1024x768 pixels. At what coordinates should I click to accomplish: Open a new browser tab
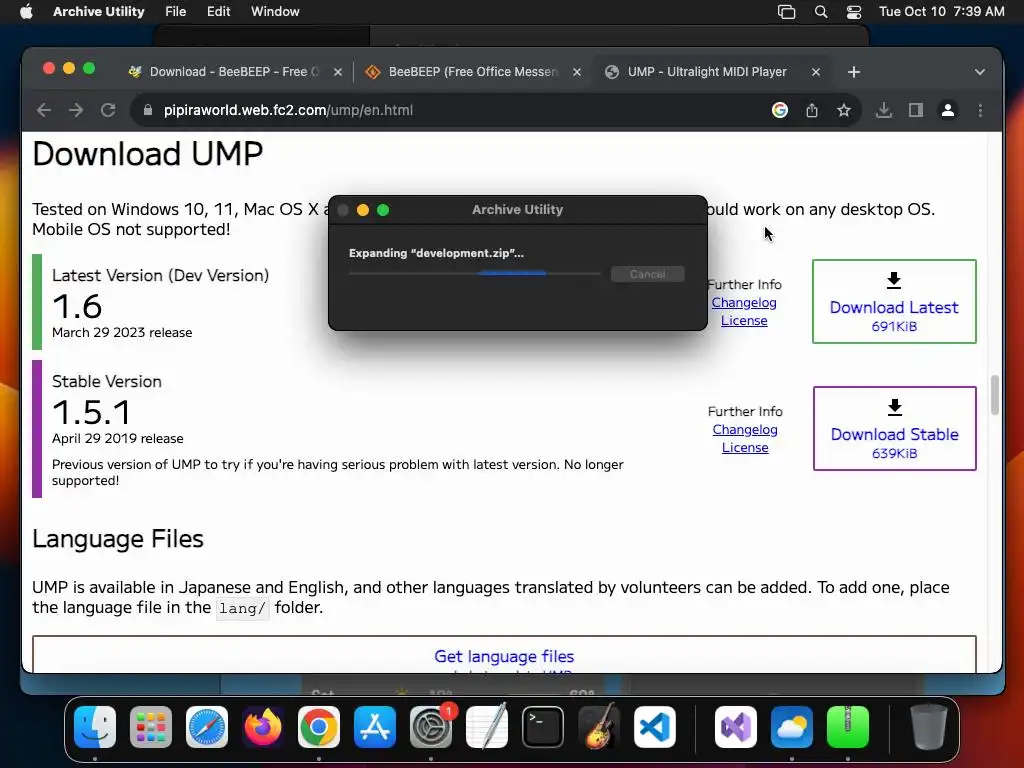[x=854, y=72]
